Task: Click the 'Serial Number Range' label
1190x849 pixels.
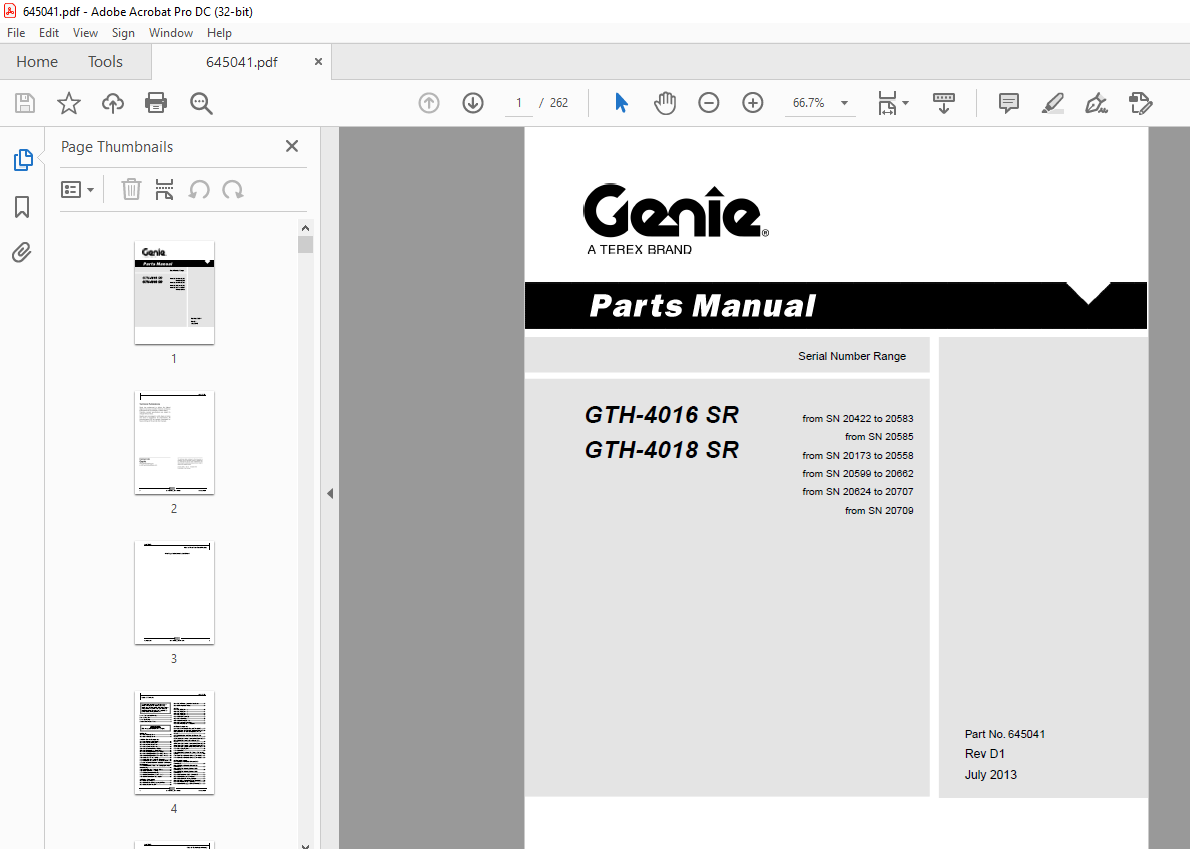Action: coord(852,356)
